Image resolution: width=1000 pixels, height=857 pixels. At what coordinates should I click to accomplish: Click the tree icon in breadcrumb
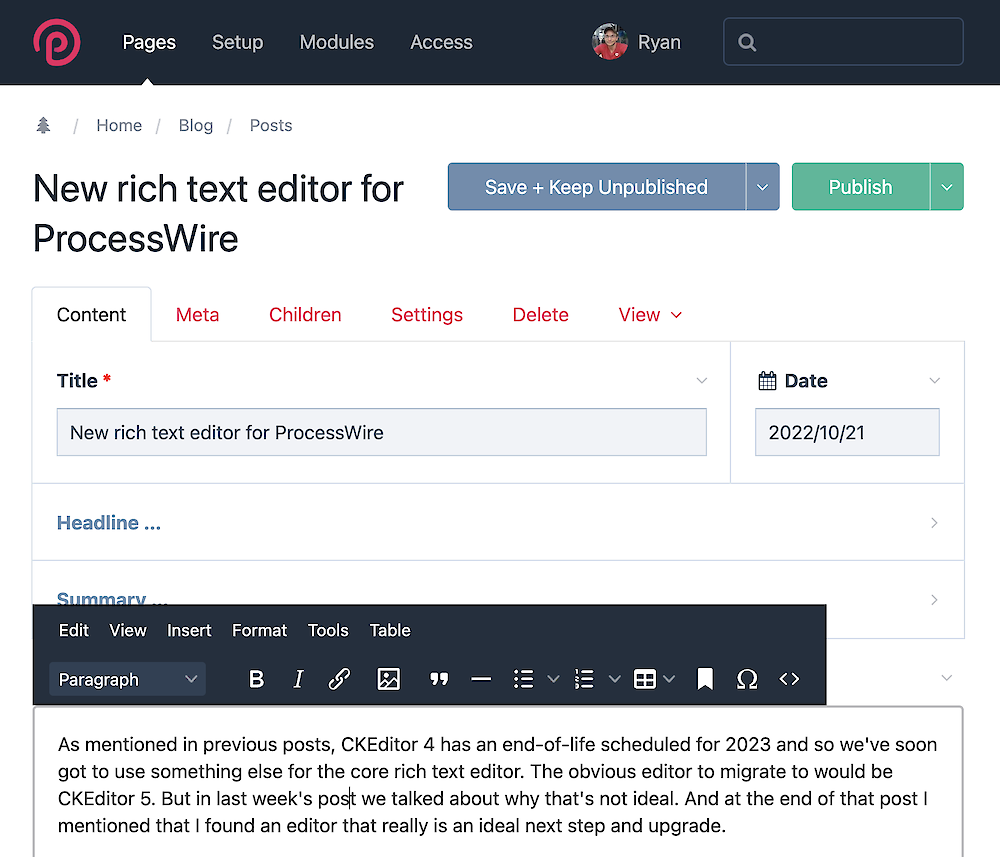43,125
